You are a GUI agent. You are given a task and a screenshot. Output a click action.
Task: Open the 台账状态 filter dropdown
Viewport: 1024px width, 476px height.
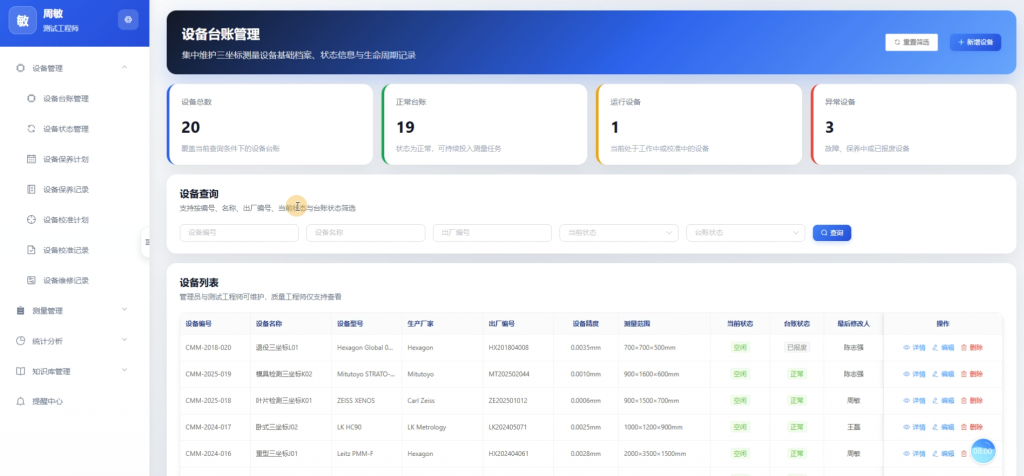(746, 232)
